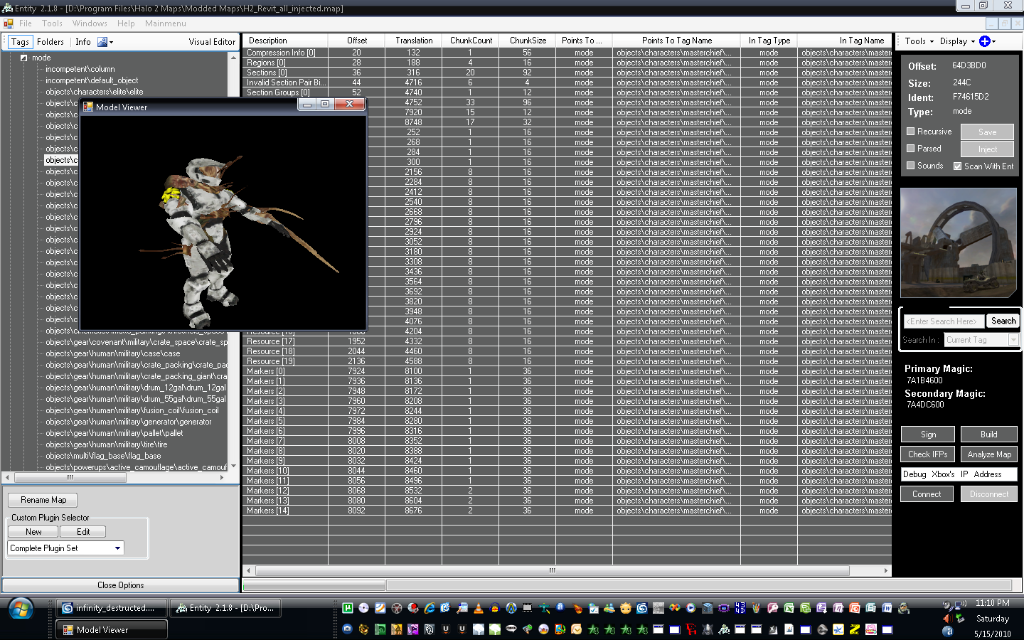Click the Entity app icon in the menu bar
This screenshot has width=1024, height=640.
(8, 24)
